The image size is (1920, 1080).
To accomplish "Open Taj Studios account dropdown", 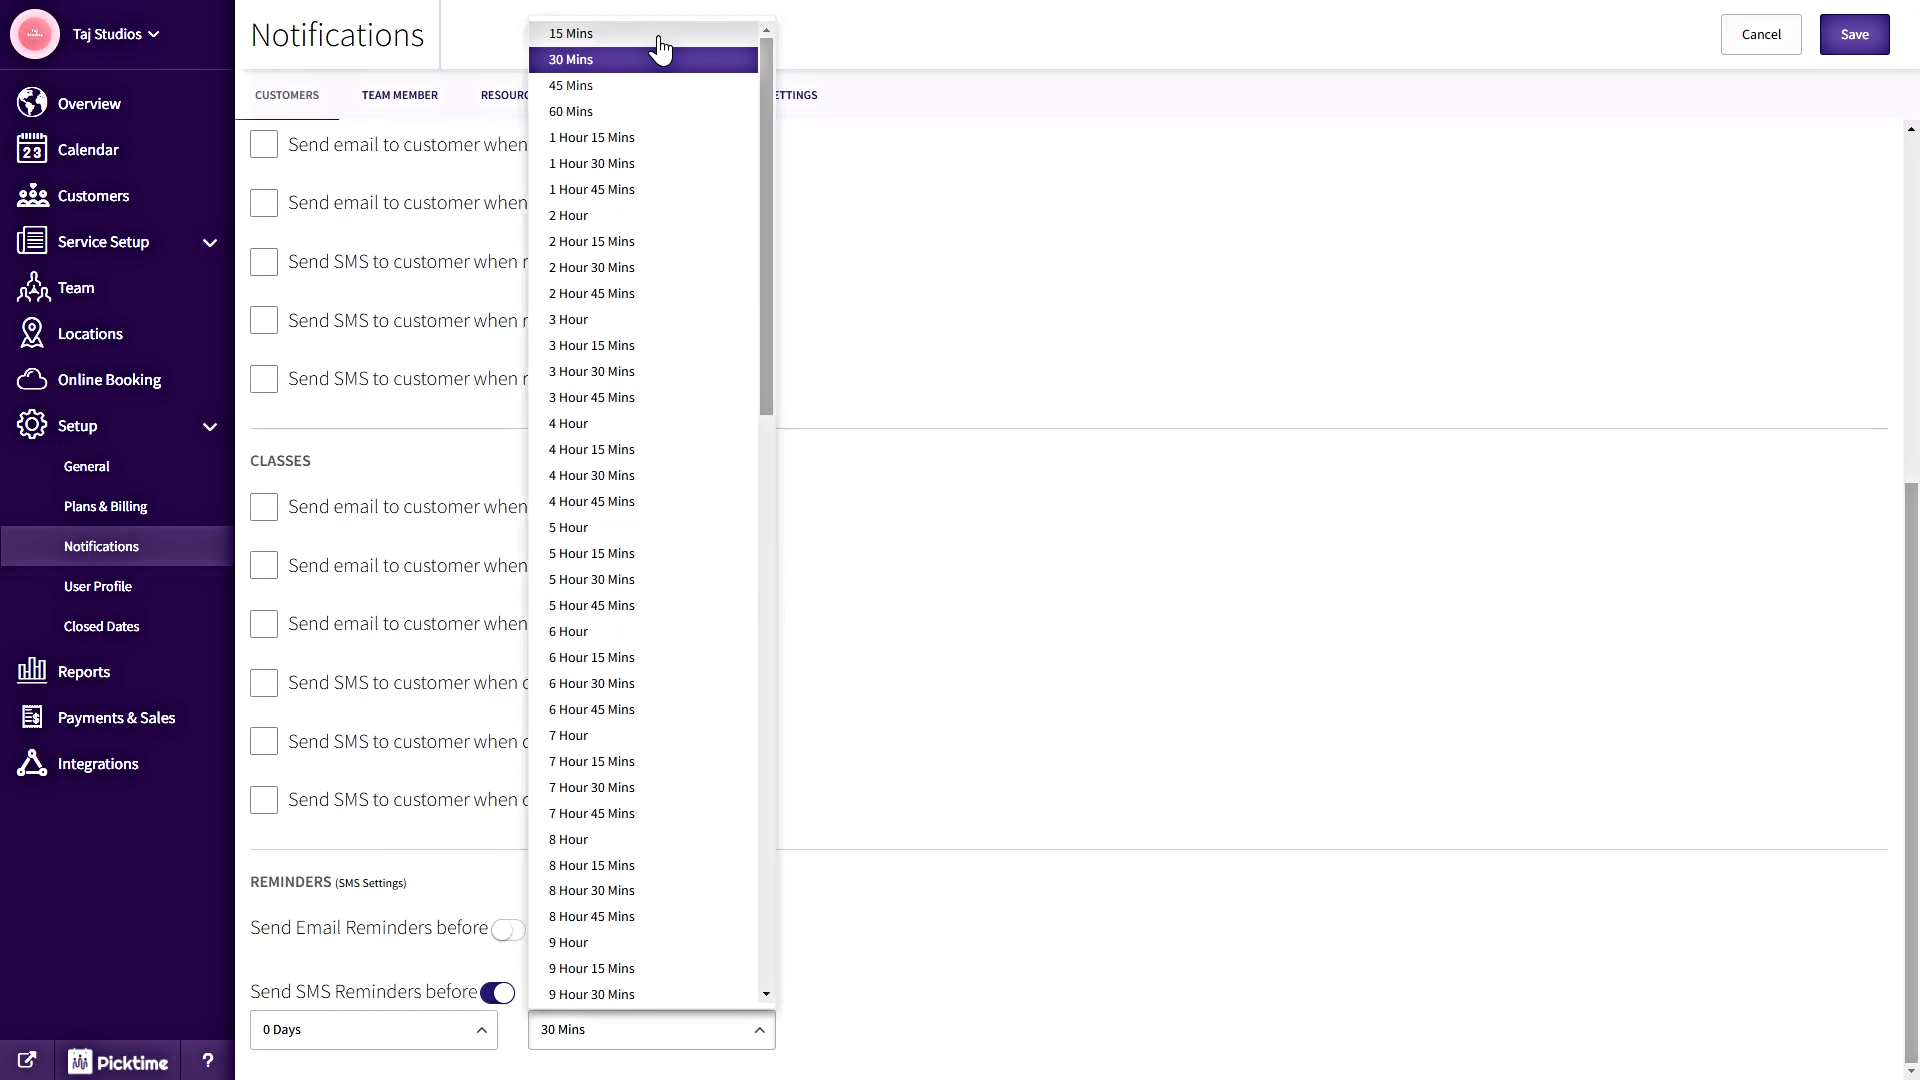I will [x=115, y=34].
